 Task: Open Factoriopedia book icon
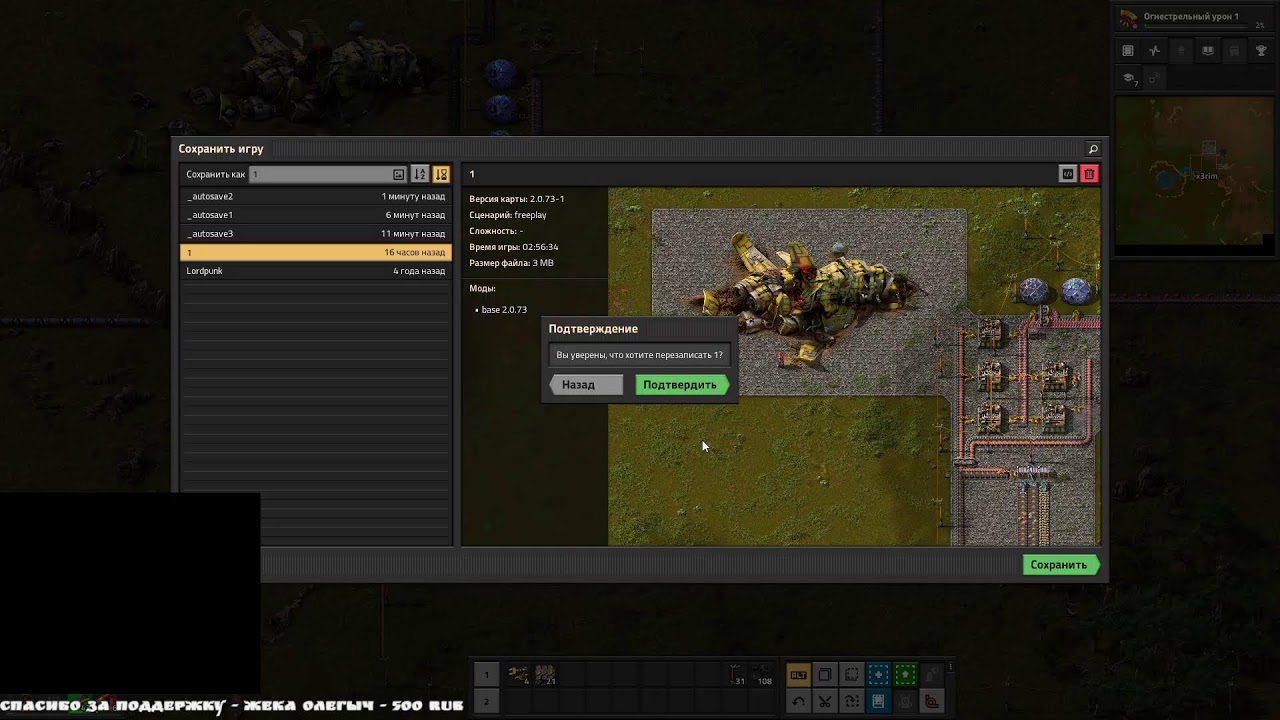[x=1208, y=51]
